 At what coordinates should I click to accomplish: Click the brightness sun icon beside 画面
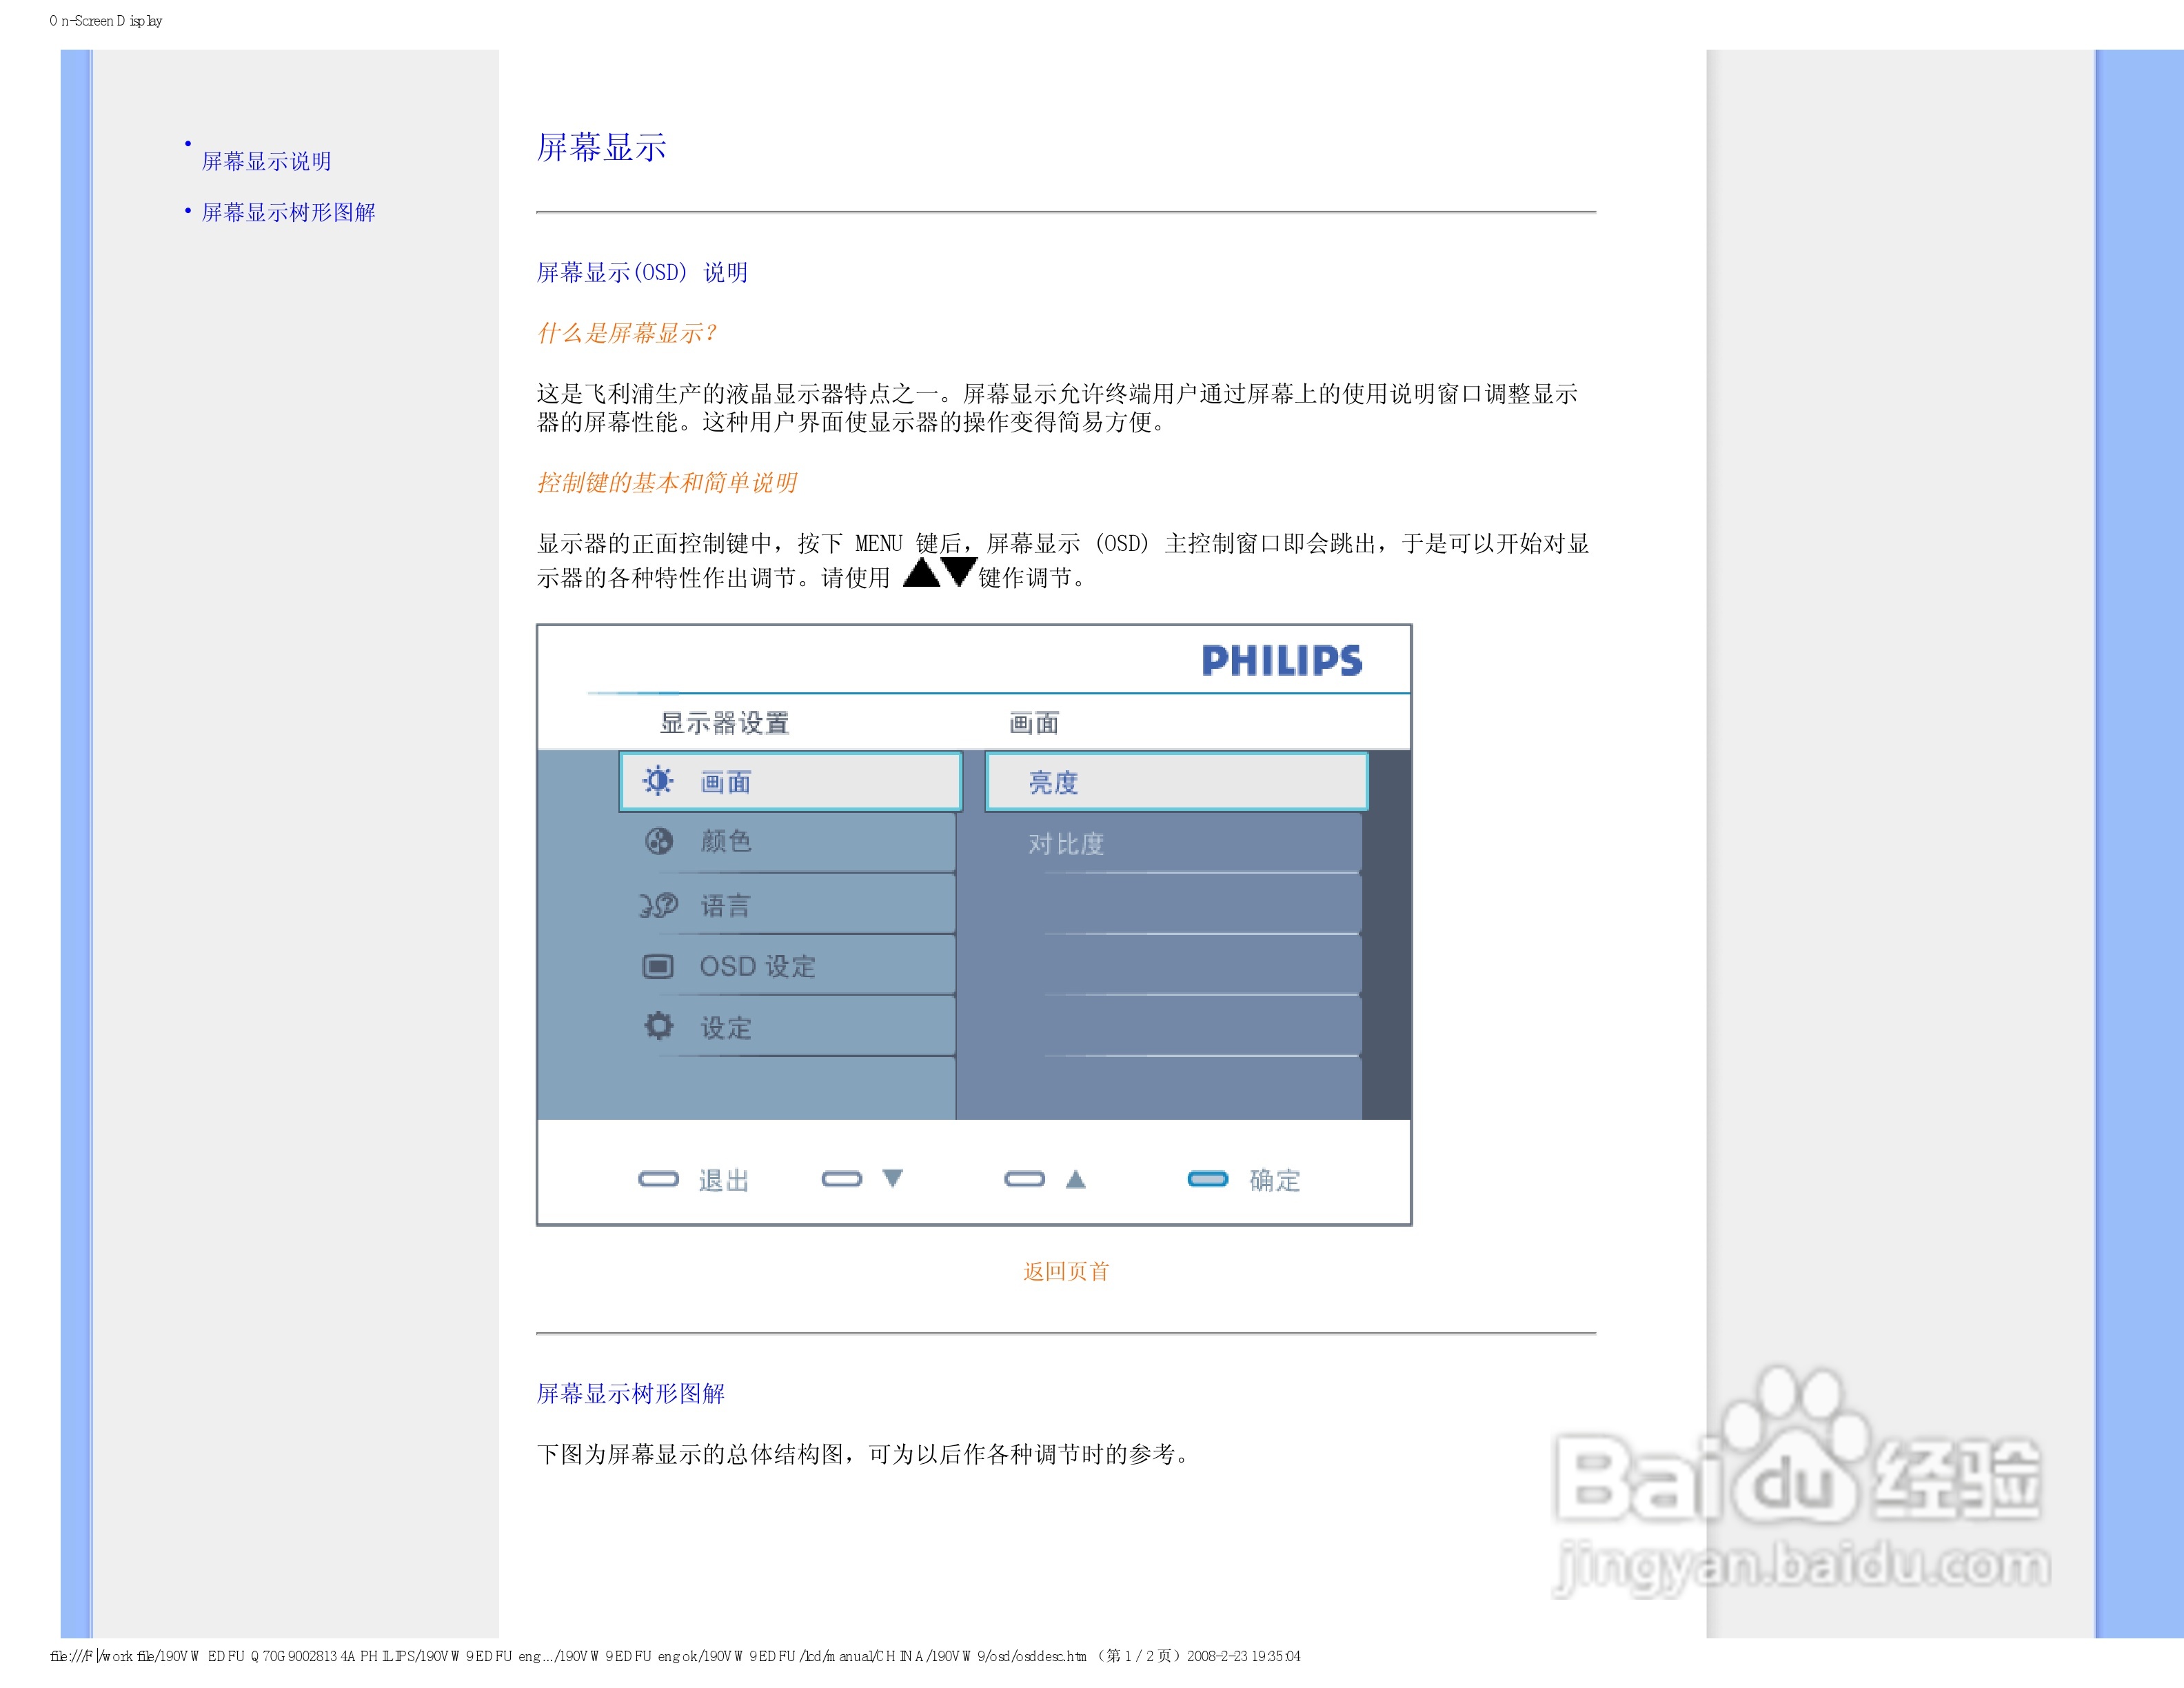point(658,781)
